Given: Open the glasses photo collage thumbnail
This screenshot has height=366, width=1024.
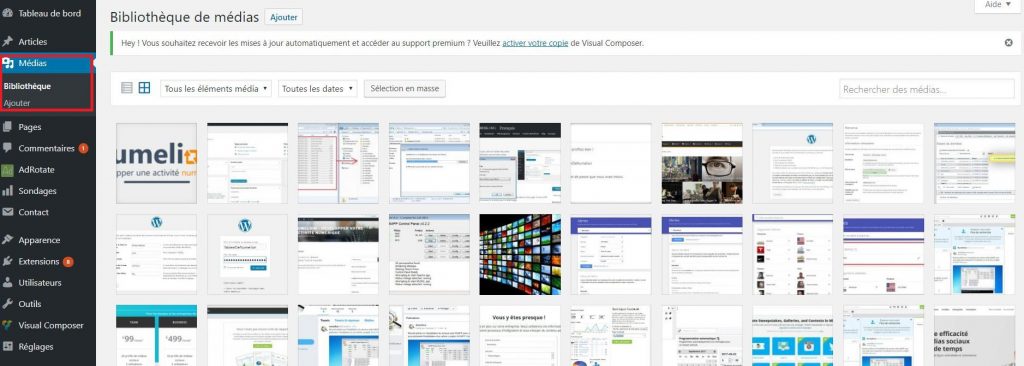Looking at the screenshot, I should 702,163.
